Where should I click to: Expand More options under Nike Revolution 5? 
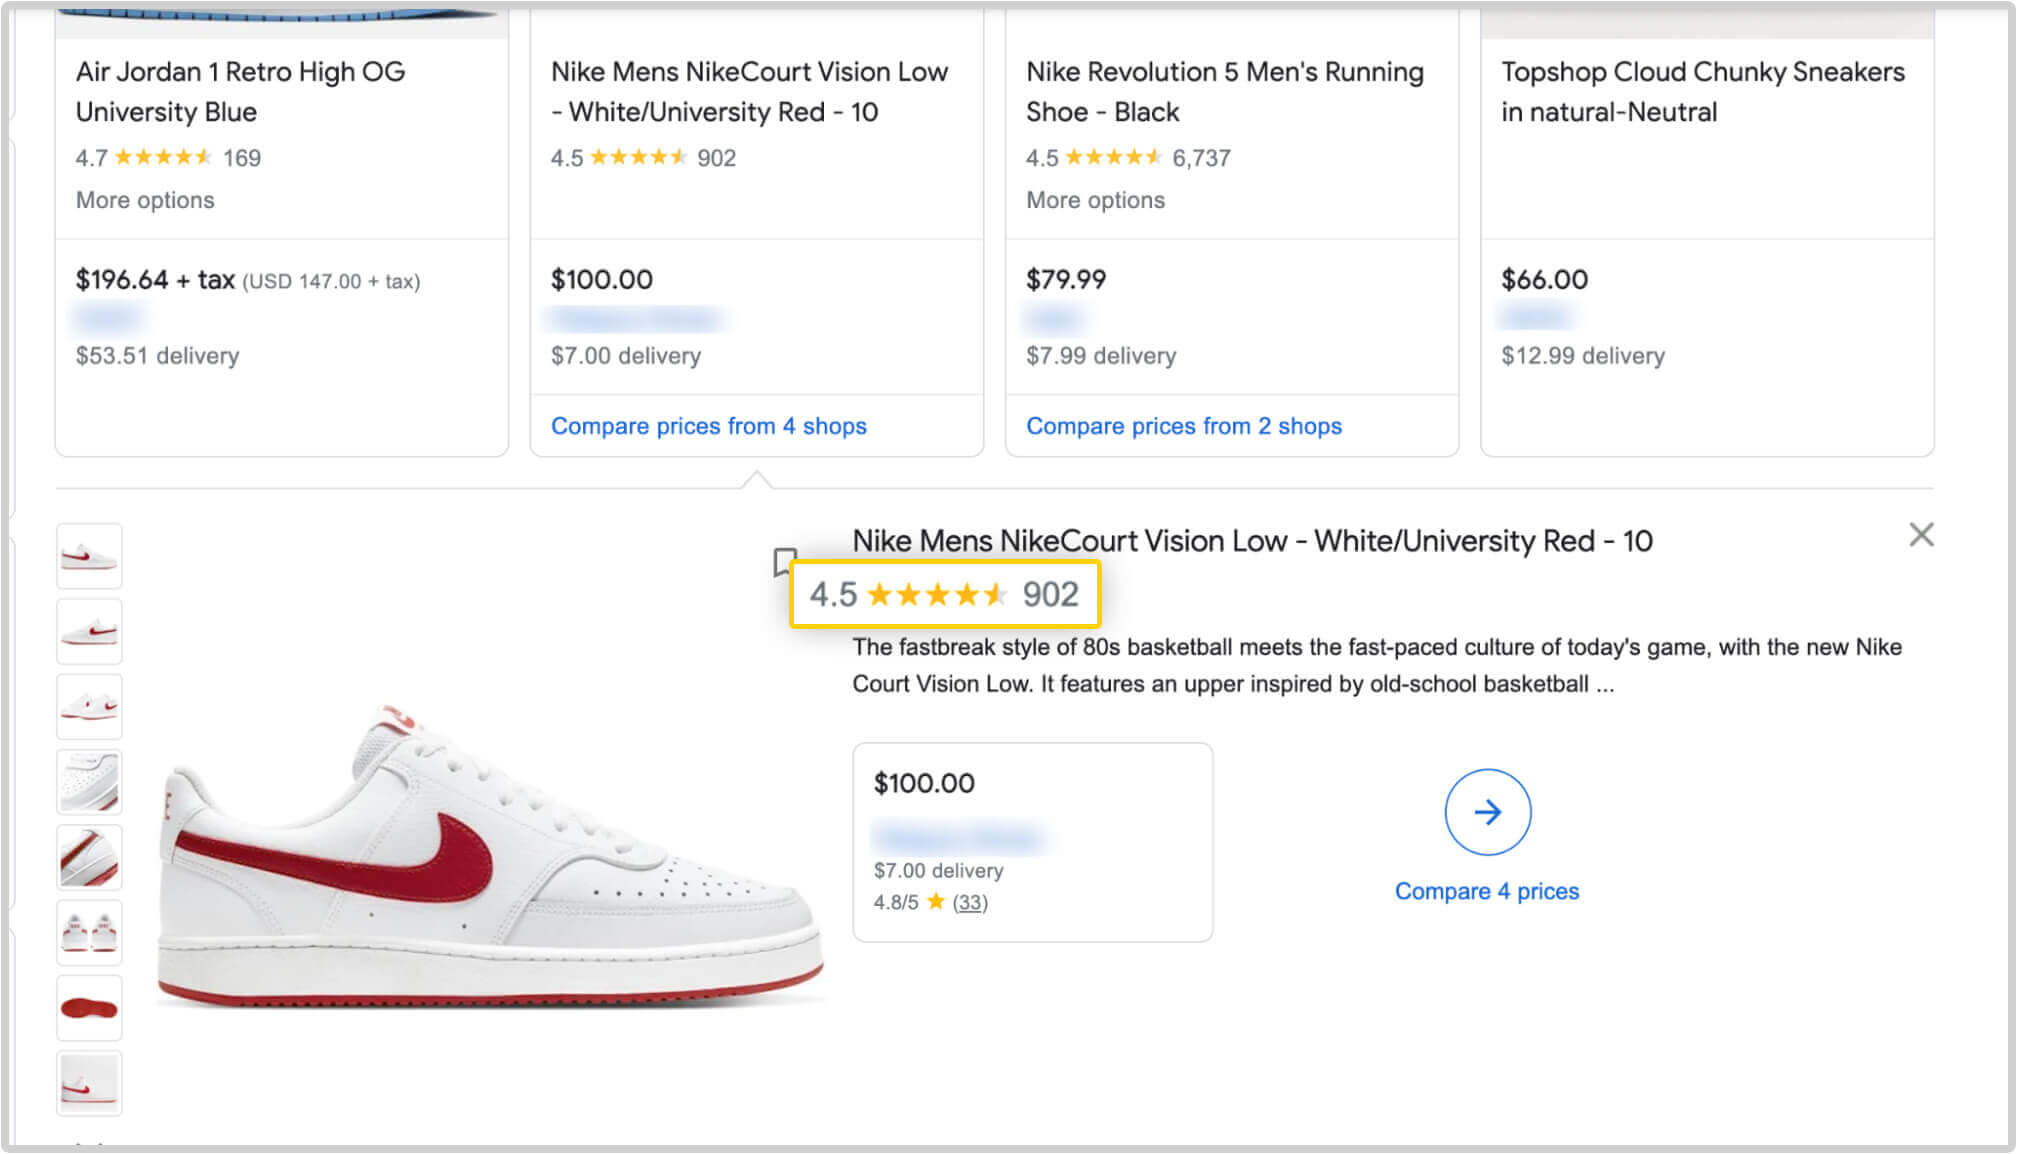pyautogui.click(x=1095, y=200)
